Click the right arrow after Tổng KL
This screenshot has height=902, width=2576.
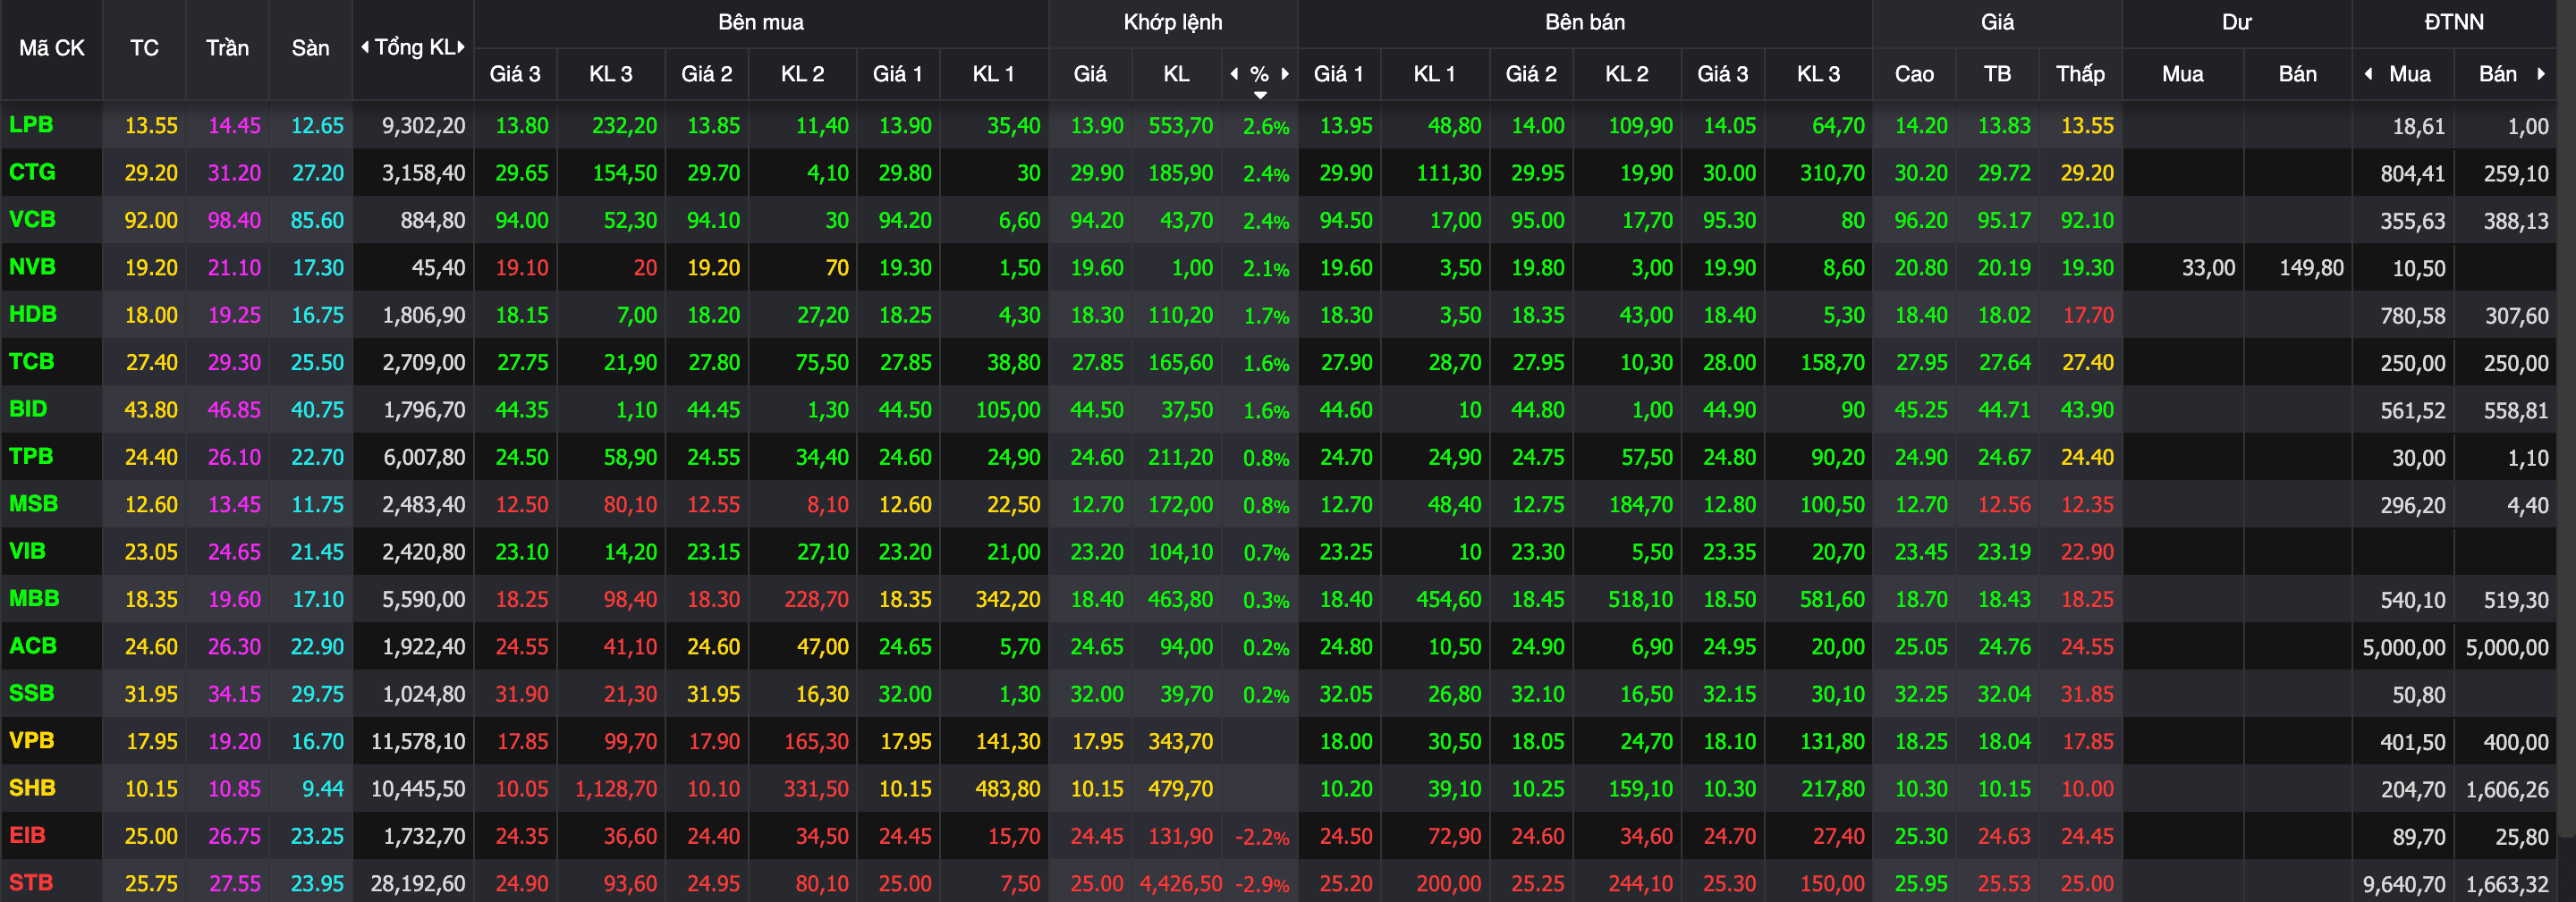coord(461,47)
